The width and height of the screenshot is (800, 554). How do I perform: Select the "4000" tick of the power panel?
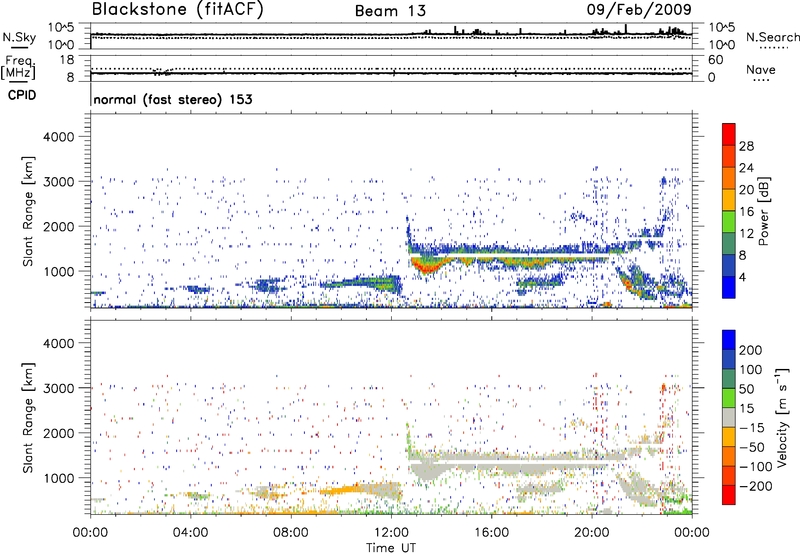pyautogui.click(x=59, y=137)
